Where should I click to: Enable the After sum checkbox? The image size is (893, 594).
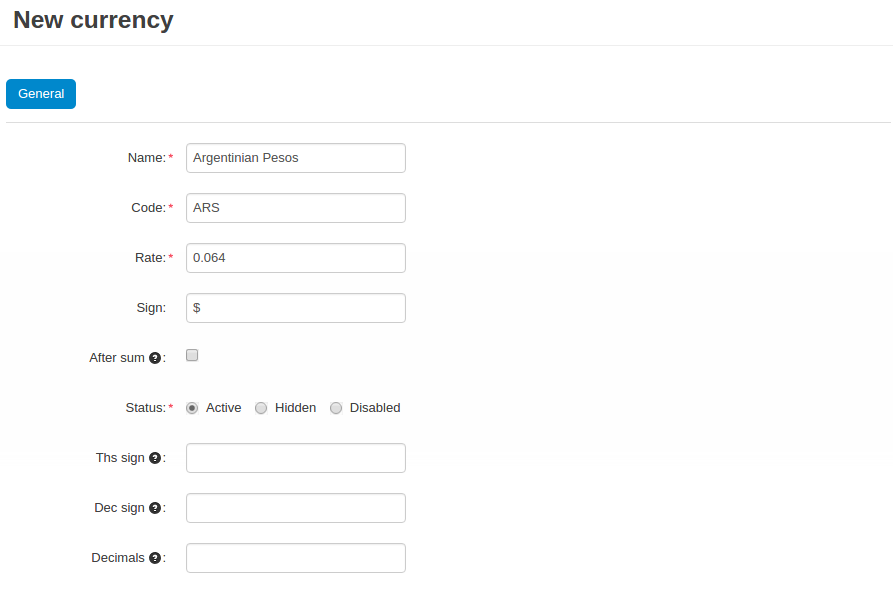coord(192,355)
